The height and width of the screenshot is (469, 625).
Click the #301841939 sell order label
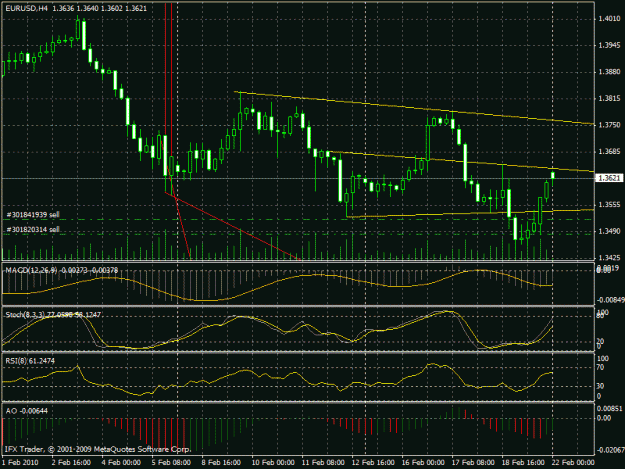click(x=33, y=215)
